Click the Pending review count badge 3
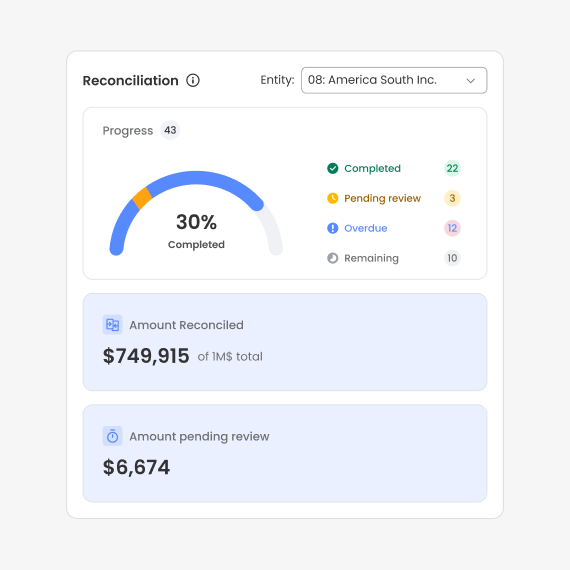The width and height of the screenshot is (570, 570). pyautogui.click(x=452, y=198)
